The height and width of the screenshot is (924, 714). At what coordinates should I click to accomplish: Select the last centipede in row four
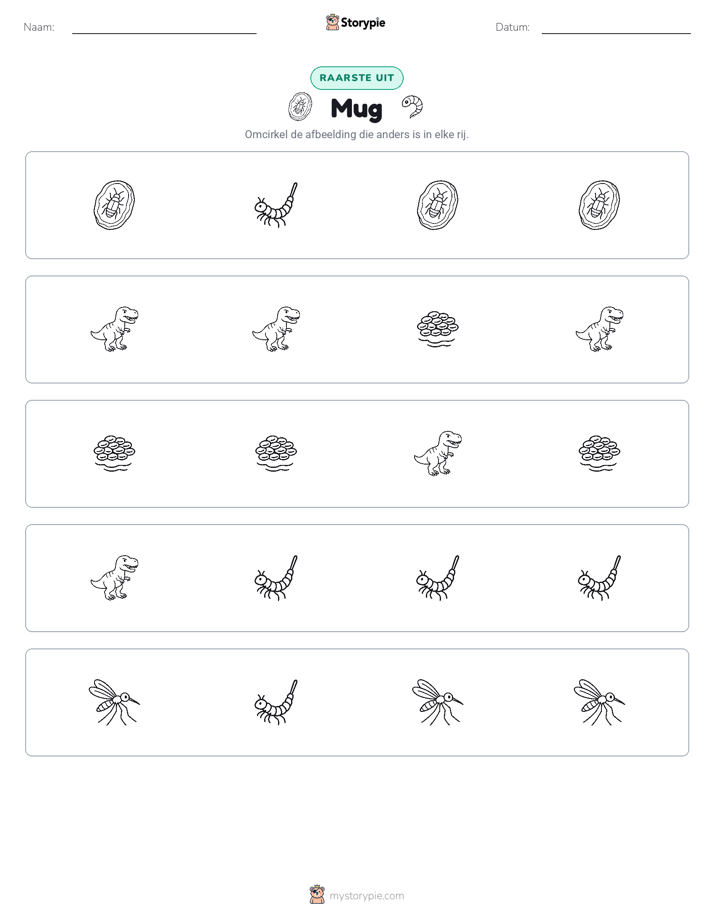(x=599, y=578)
